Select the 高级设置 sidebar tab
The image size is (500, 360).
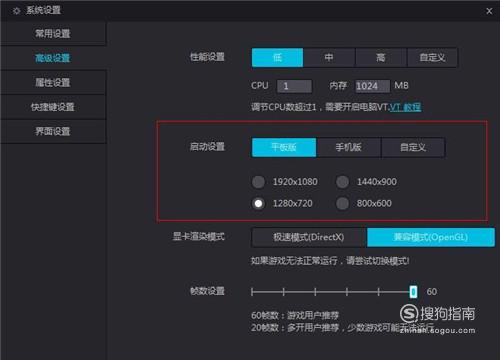click(x=53, y=58)
